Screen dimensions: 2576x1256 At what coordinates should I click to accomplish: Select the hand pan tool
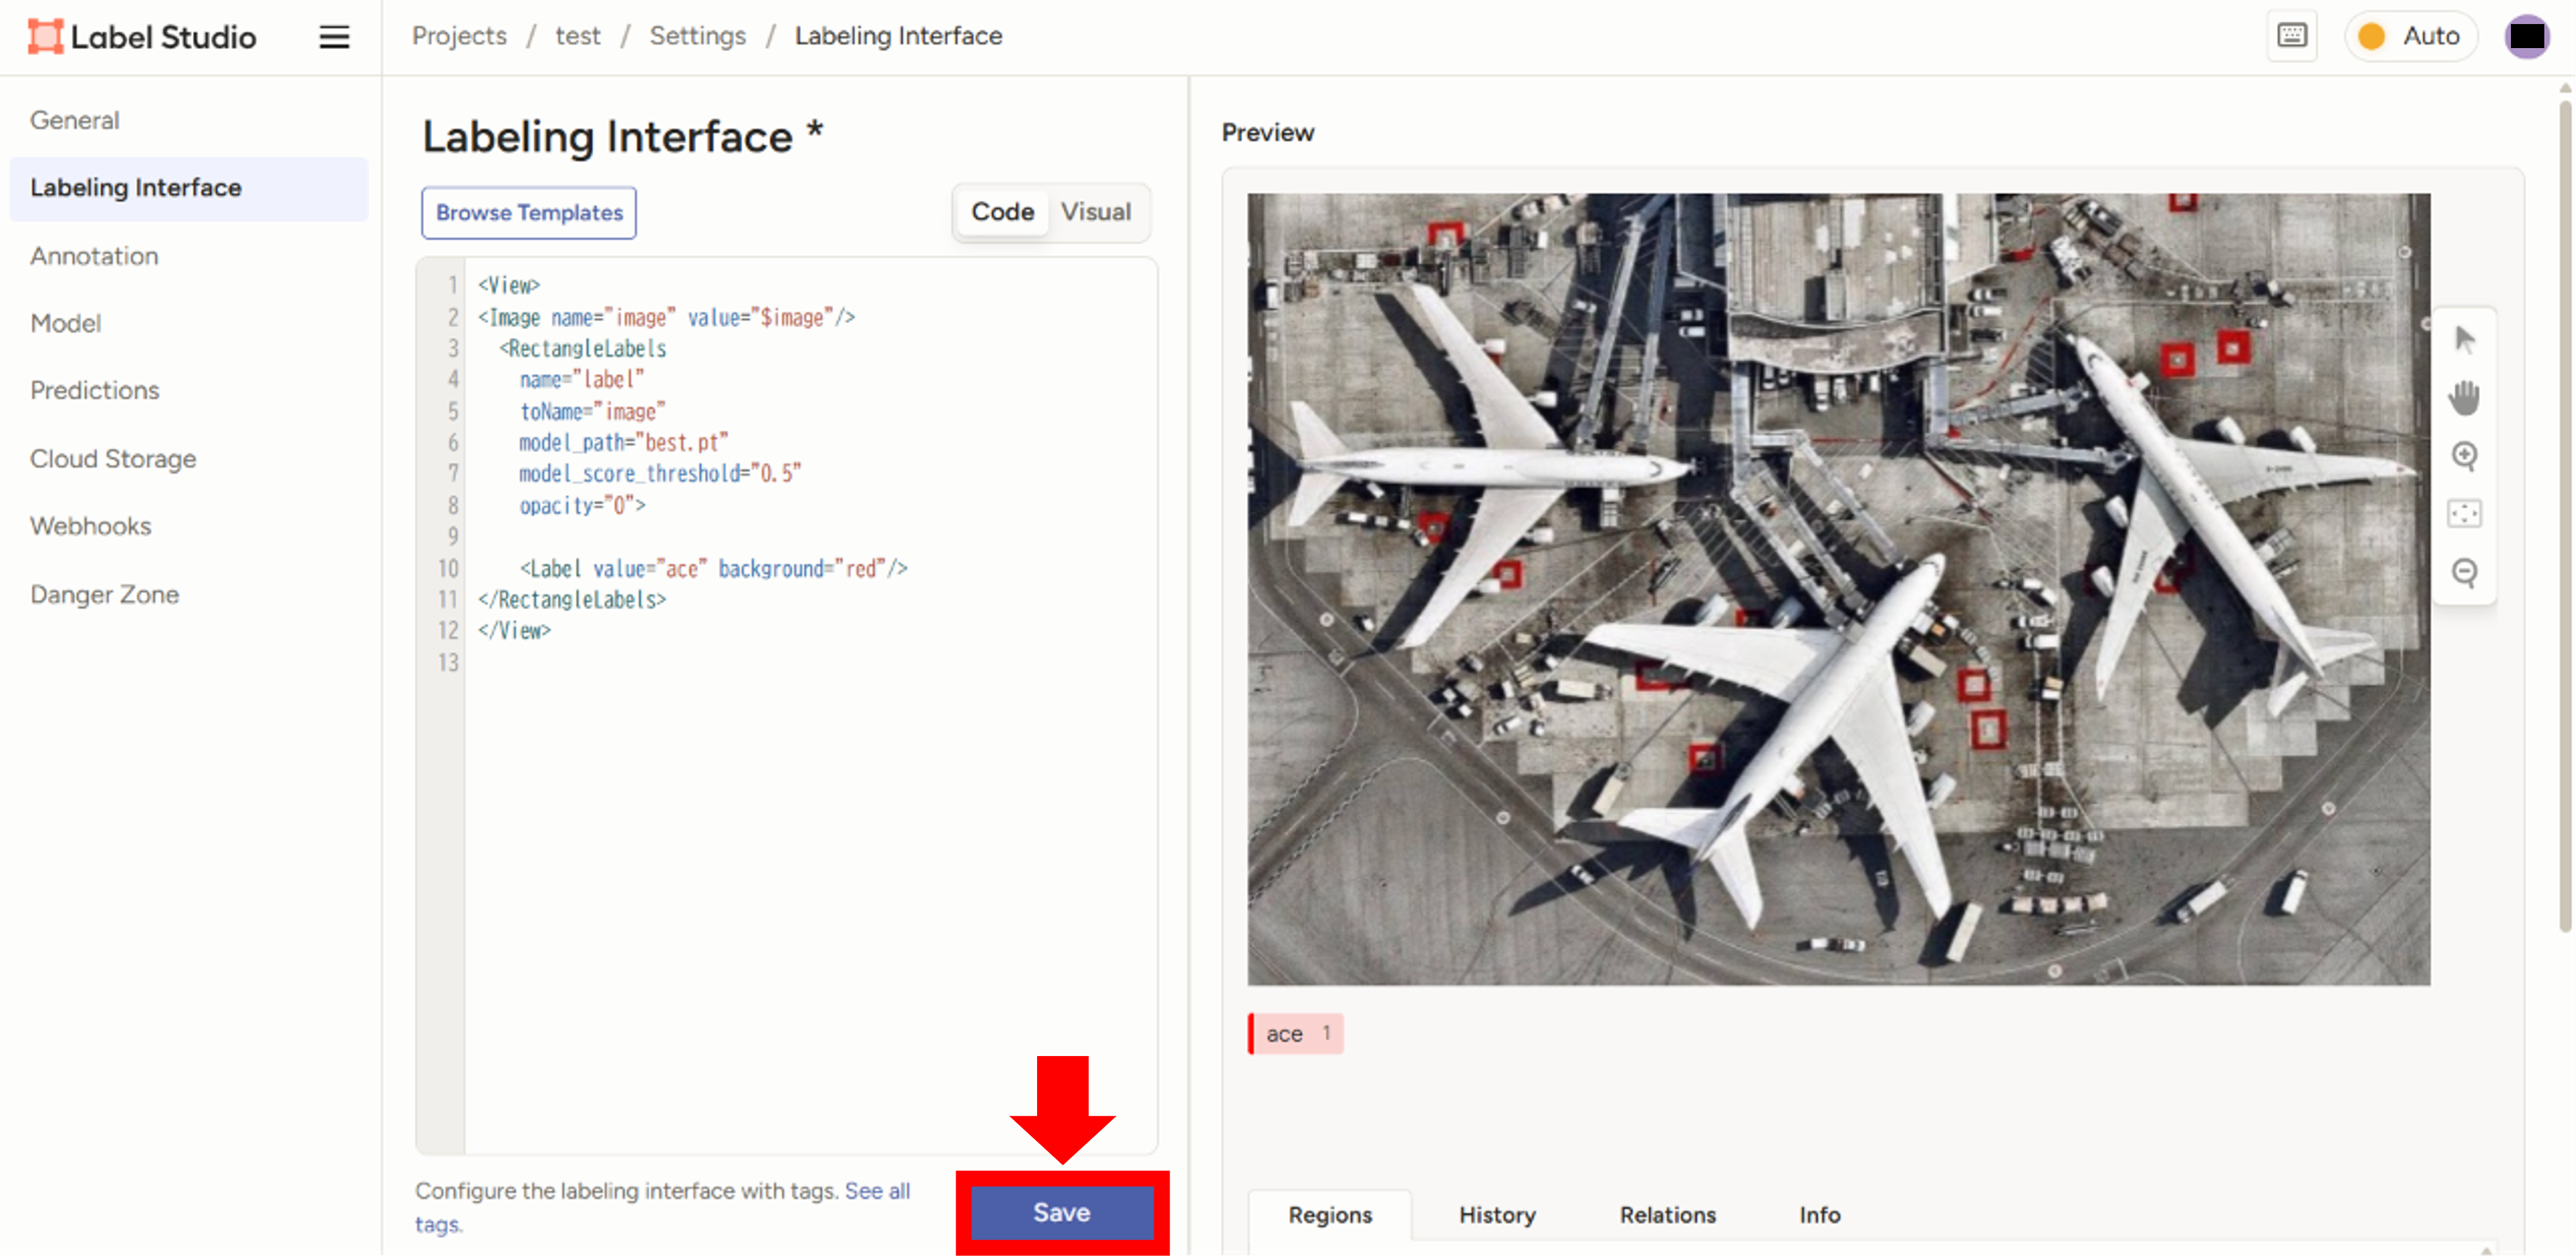click(x=2465, y=398)
